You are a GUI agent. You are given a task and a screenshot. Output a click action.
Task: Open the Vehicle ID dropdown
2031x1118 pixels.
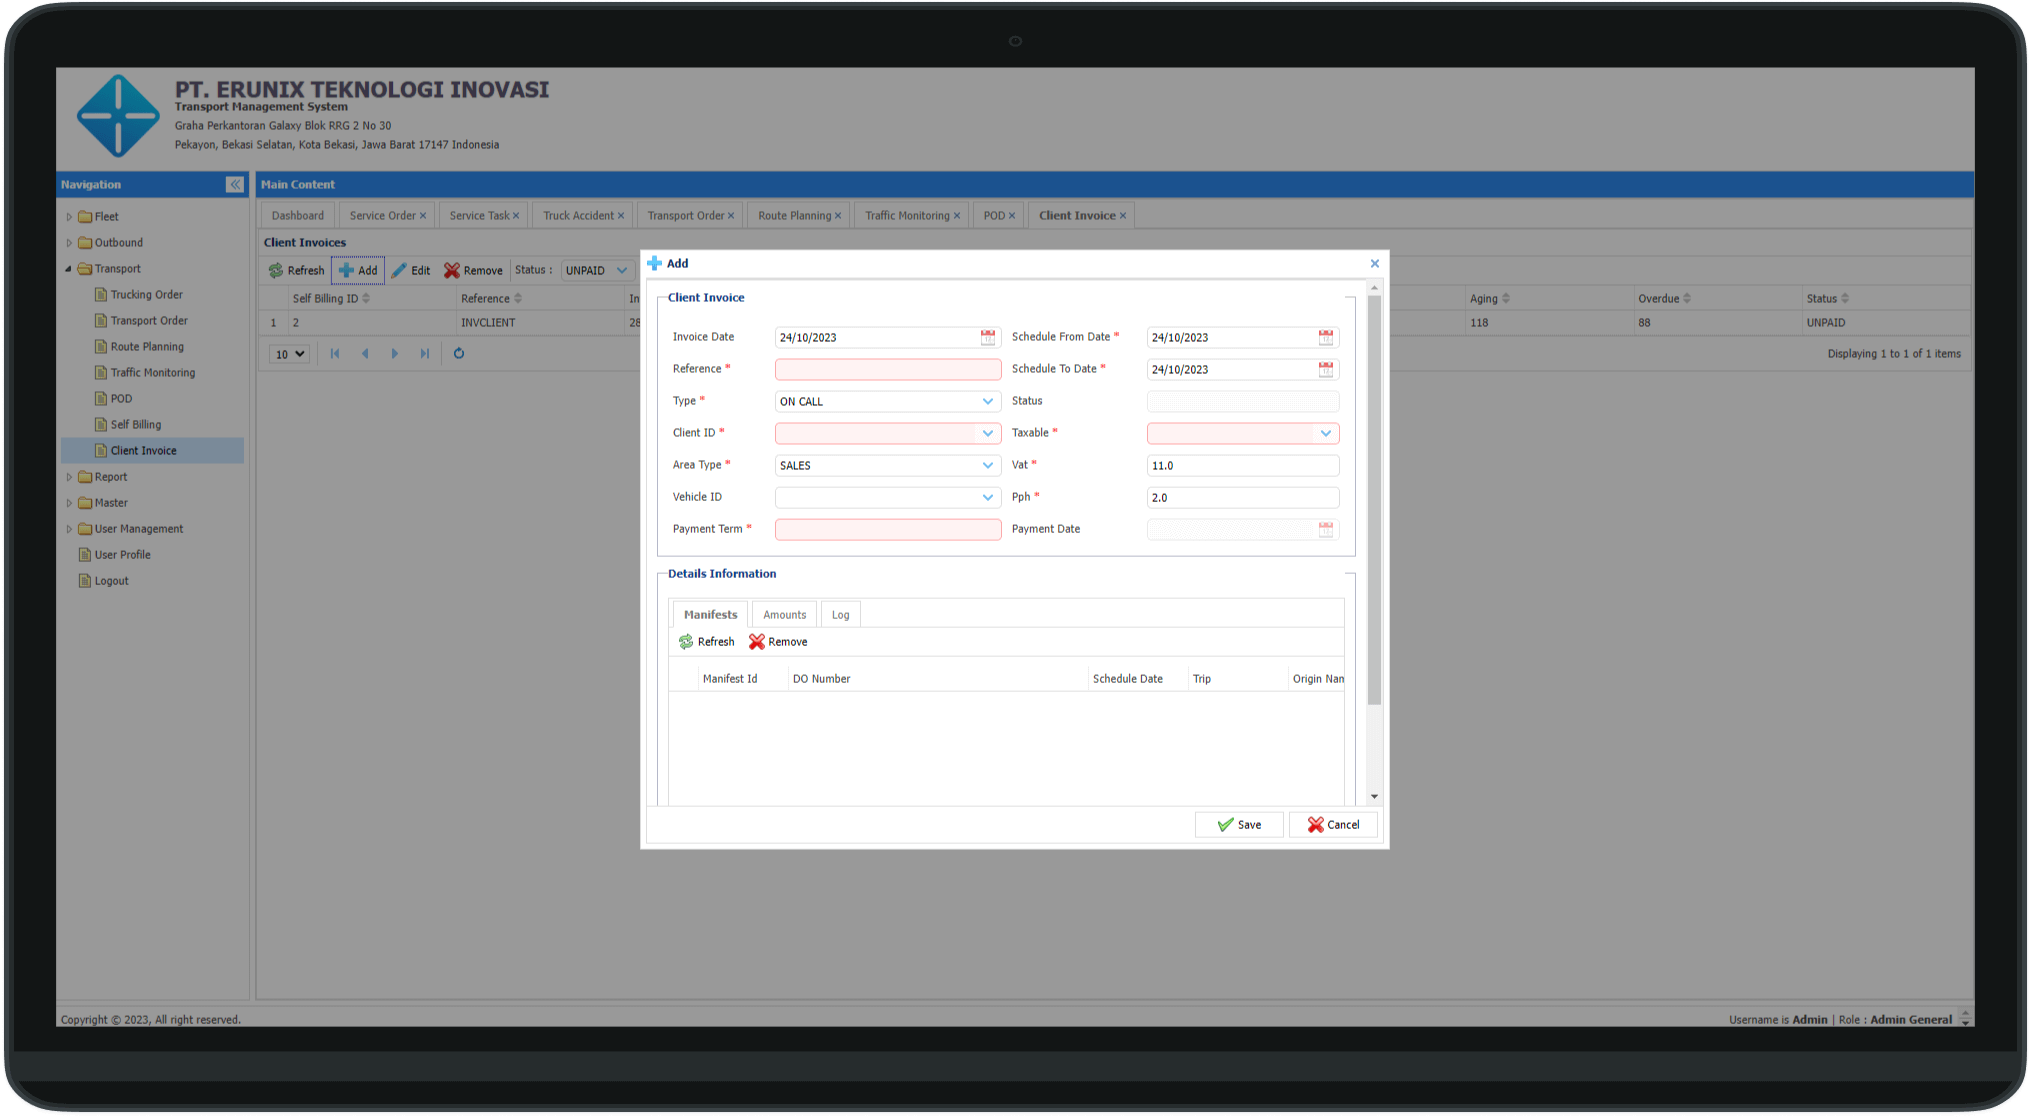pyautogui.click(x=988, y=498)
